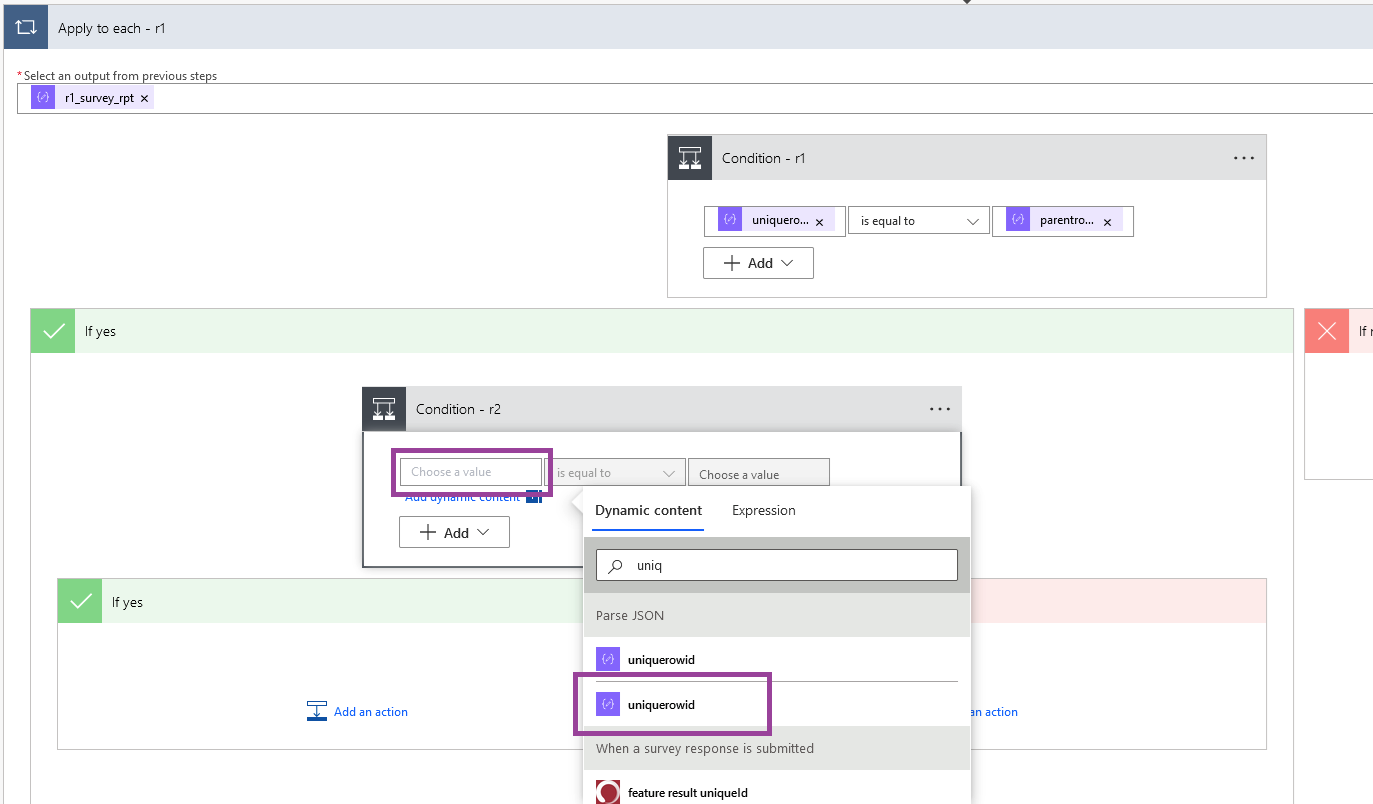The height and width of the screenshot is (804, 1373).
Task: Select the r1_survey_rpt token icon
Action: 42,97
